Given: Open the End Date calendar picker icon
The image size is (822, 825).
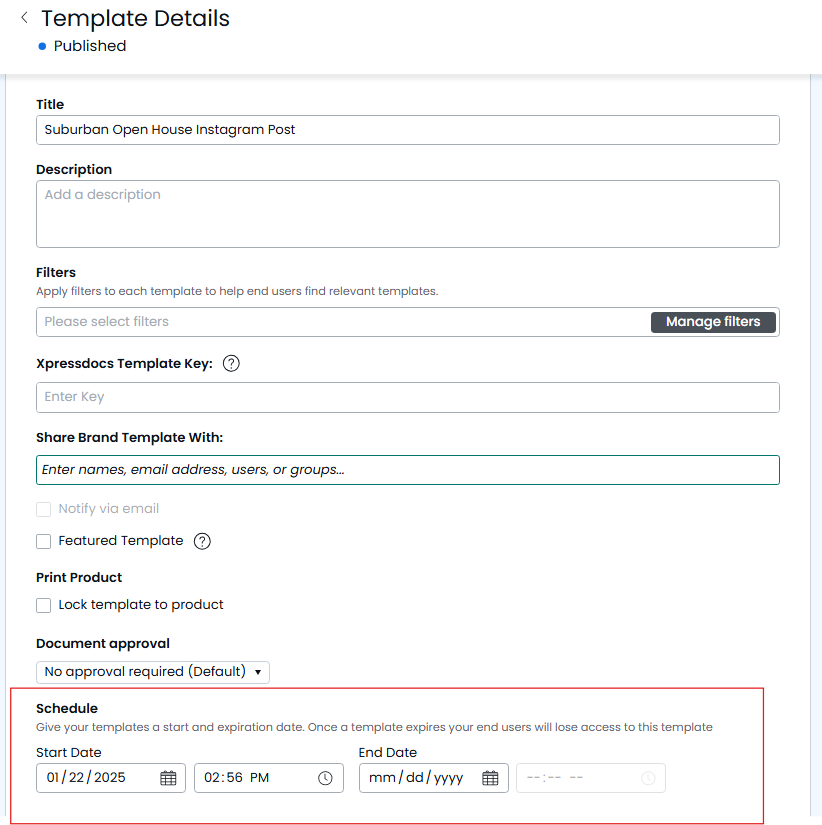Looking at the screenshot, I should [490, 778].
